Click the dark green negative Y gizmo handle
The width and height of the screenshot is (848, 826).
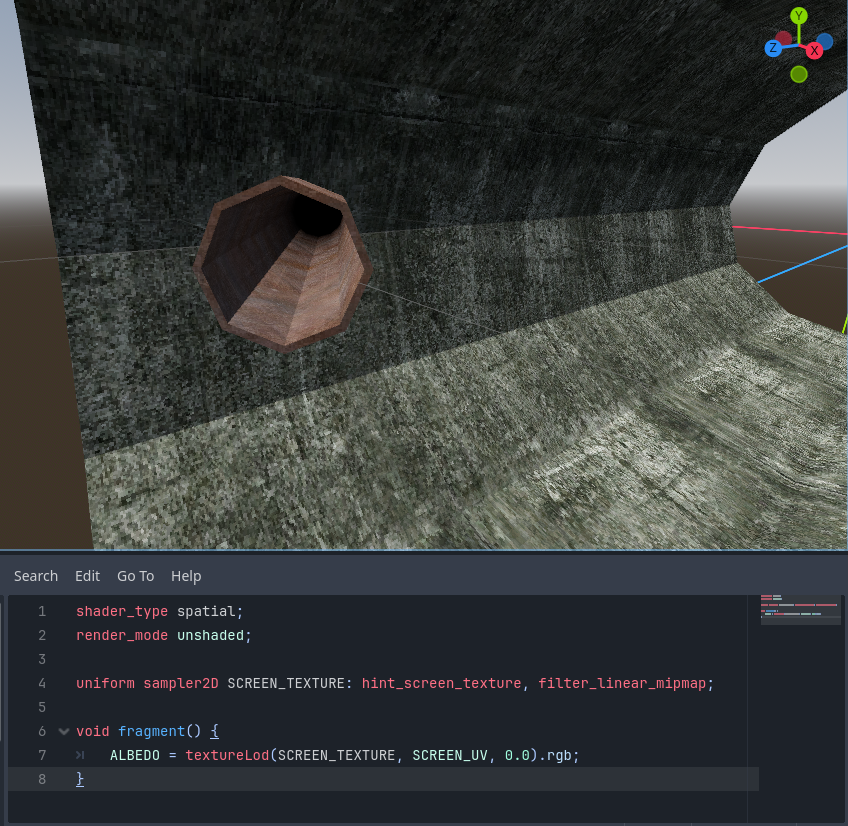click(x=799, y=74)
